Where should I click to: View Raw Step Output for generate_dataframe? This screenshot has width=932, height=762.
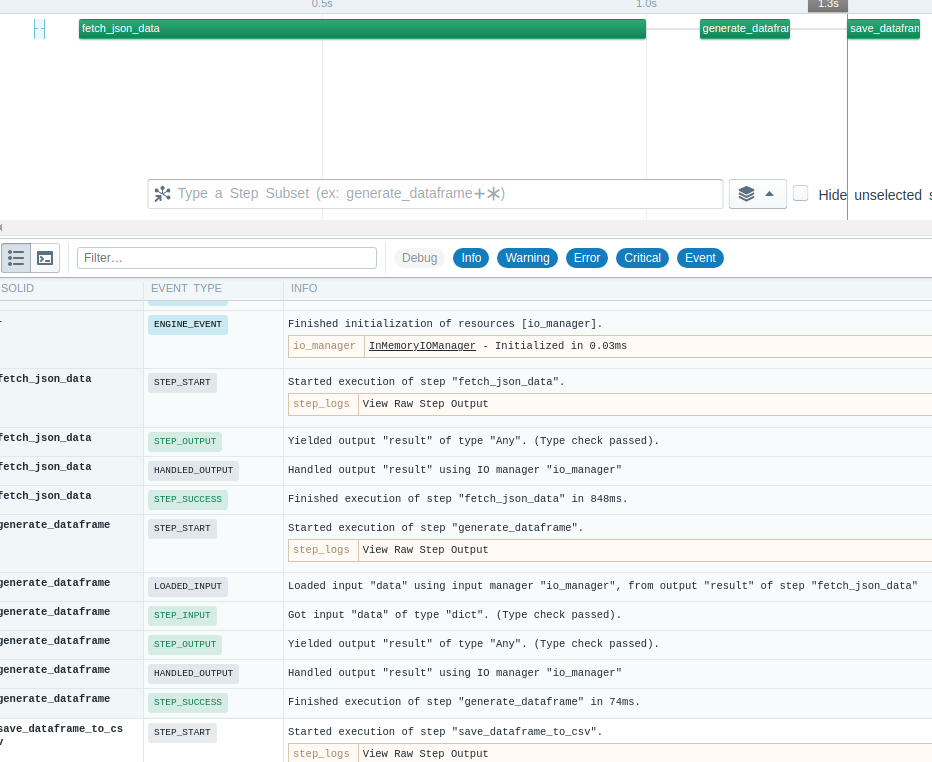click(x=425, y=550)
